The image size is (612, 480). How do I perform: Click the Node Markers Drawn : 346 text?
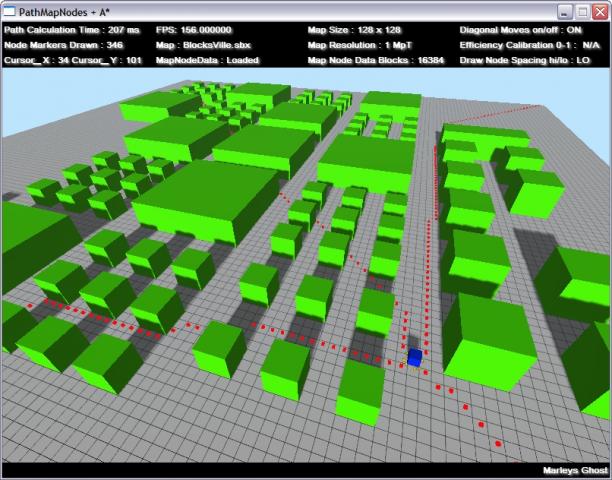(x=63, y=45)
